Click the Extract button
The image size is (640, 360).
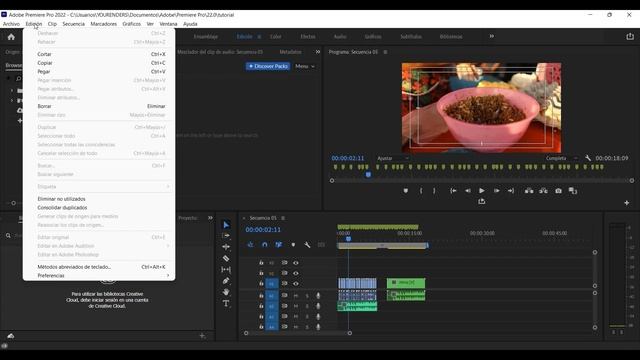[x=543, y=191]
